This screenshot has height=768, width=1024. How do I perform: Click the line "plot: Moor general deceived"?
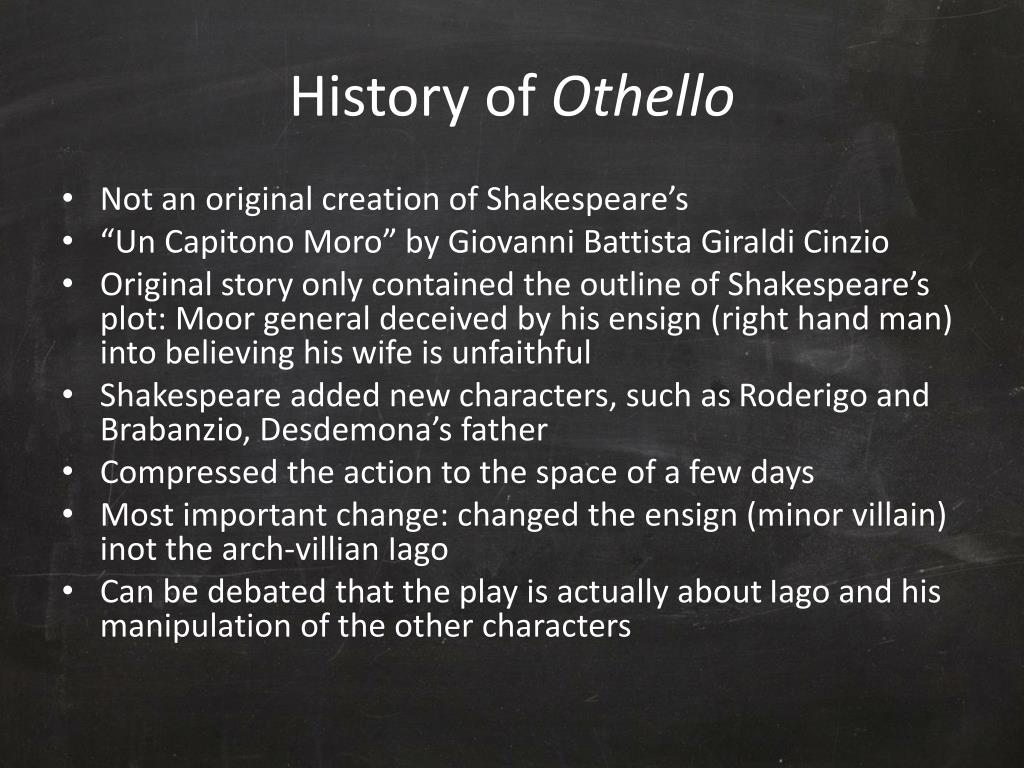(526, 319)
